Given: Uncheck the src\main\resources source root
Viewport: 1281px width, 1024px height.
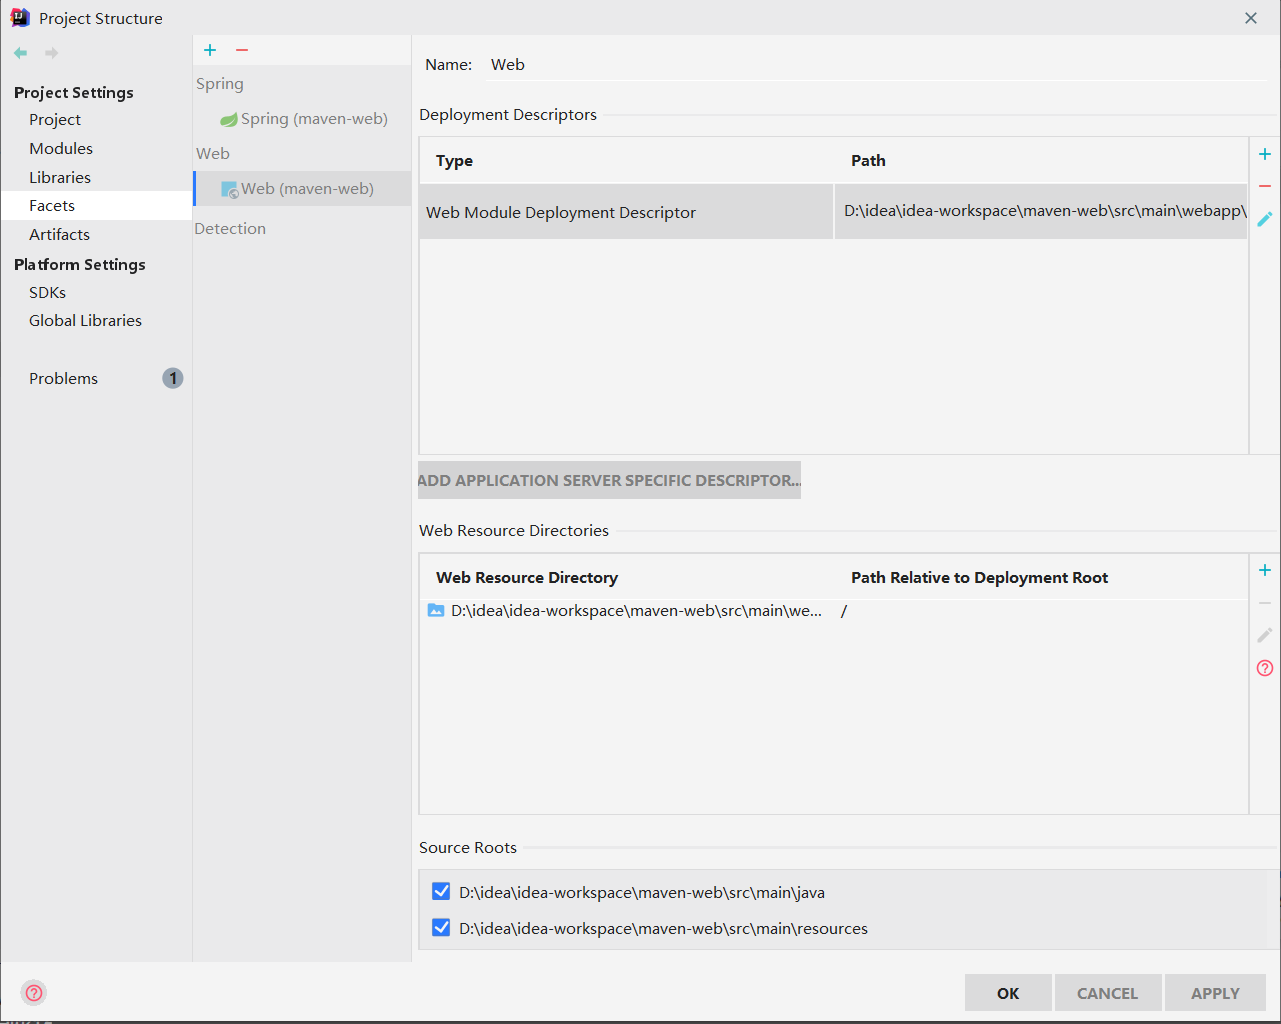Looking at the screenshot, I should [x=441, y=927].
